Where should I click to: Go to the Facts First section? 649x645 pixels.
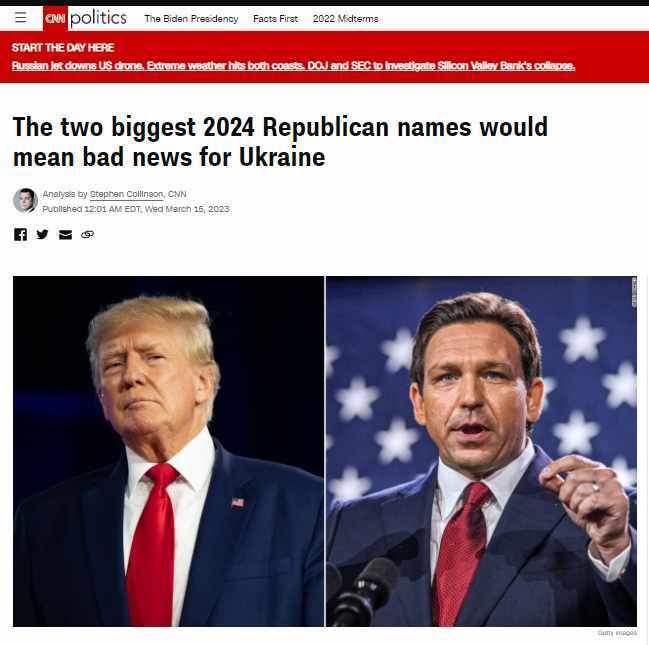click(275, 19)
